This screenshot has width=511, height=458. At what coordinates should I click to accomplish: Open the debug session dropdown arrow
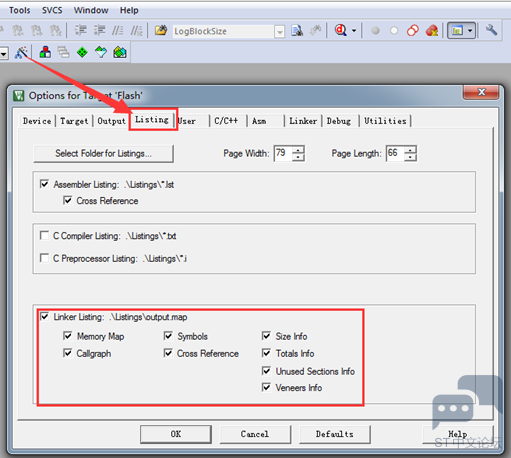coord(354,31)
